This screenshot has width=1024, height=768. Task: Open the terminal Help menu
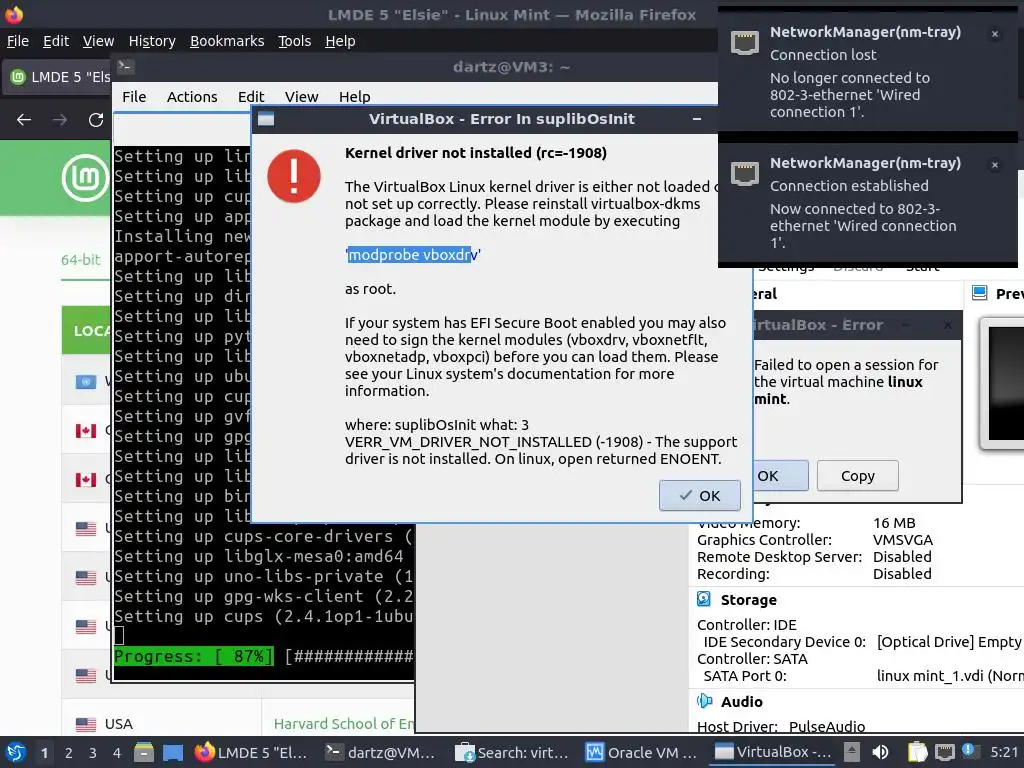pyautogui.click(x=355, y=97)
